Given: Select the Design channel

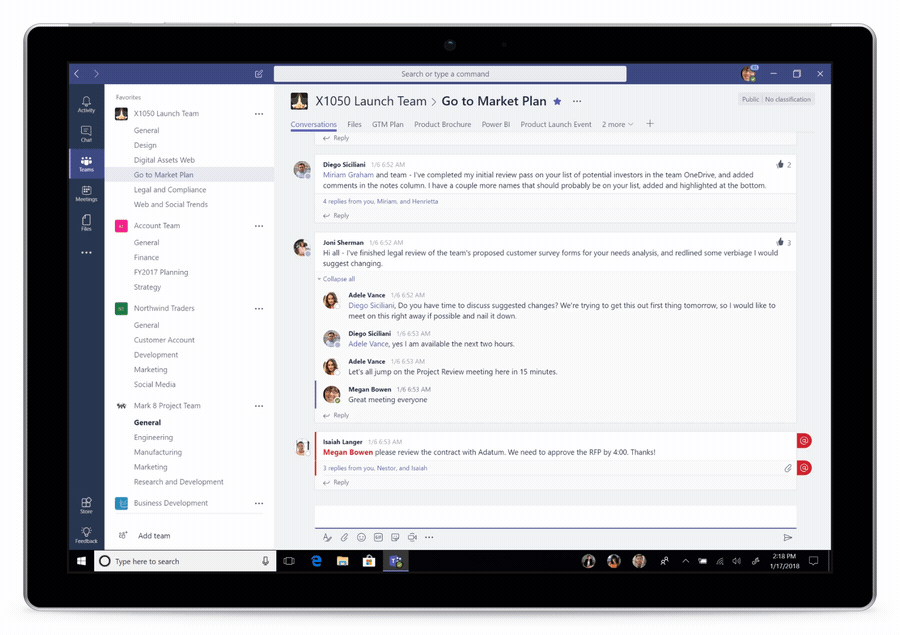Looking at the screenshot, I should (x=145, y=145).
